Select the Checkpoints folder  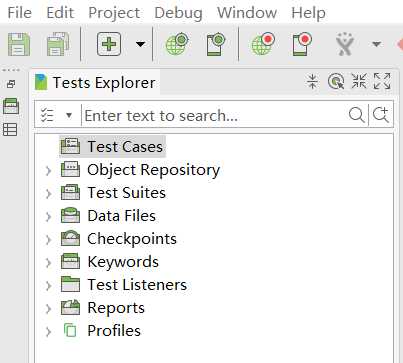pos(119,239)
